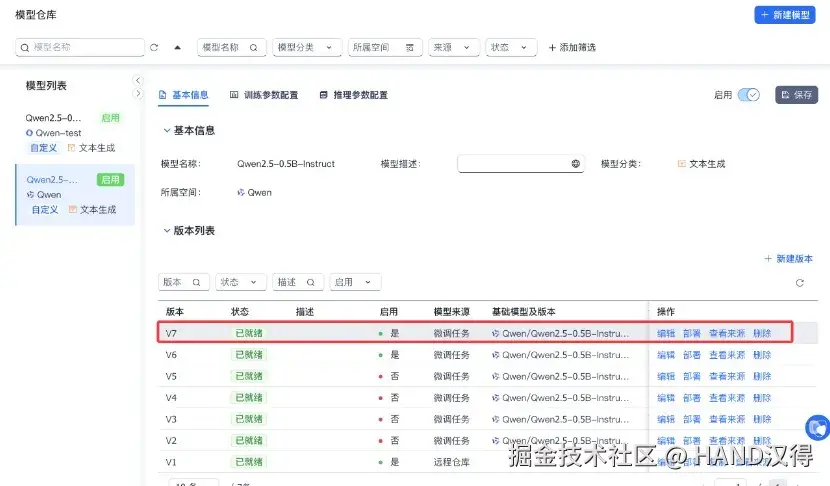
Task: Collapse the 基本信息 section
Action: (167, 130)
